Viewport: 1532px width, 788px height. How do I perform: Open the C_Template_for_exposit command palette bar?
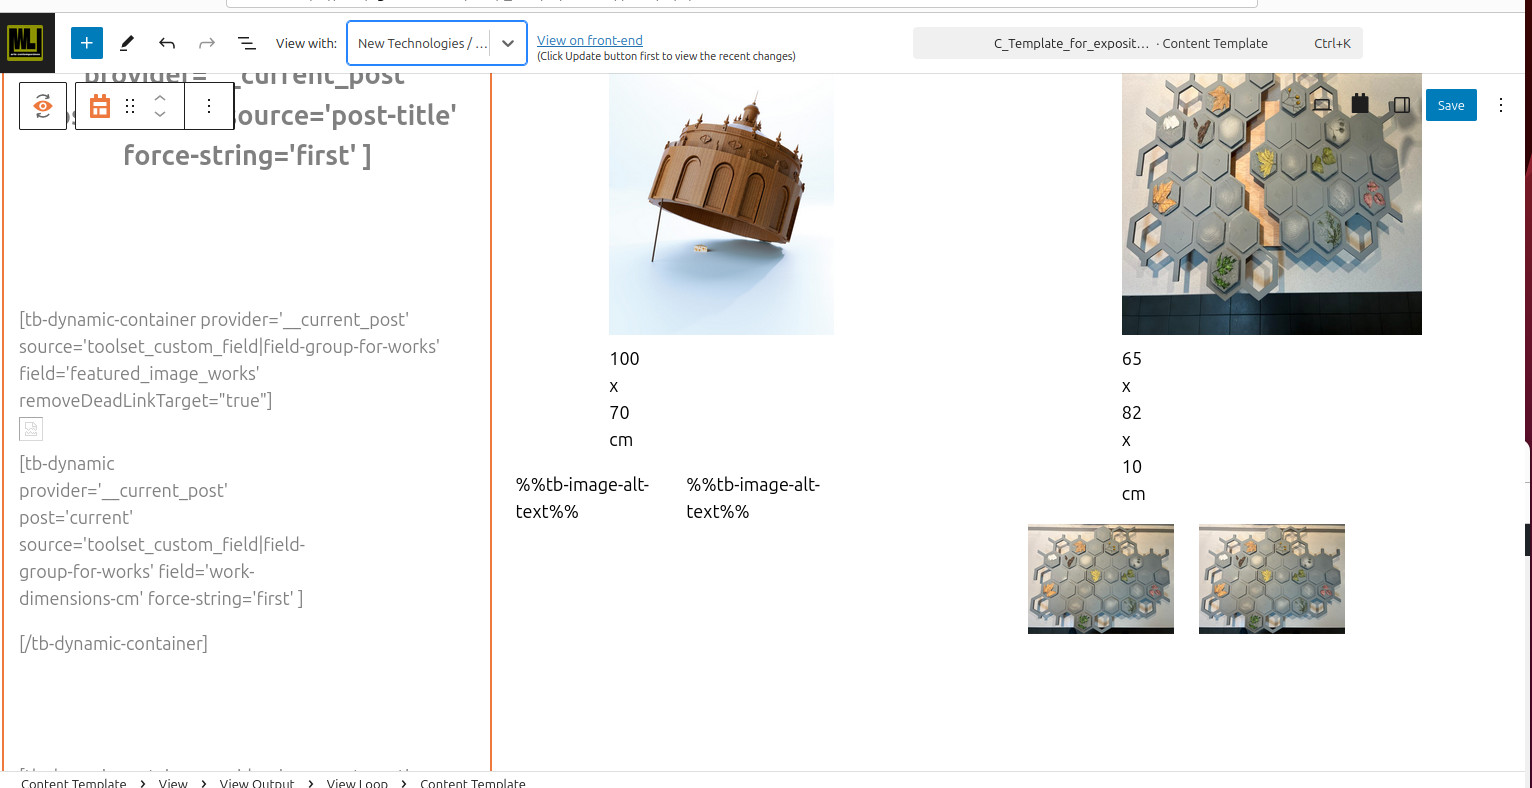[1138, 43]
